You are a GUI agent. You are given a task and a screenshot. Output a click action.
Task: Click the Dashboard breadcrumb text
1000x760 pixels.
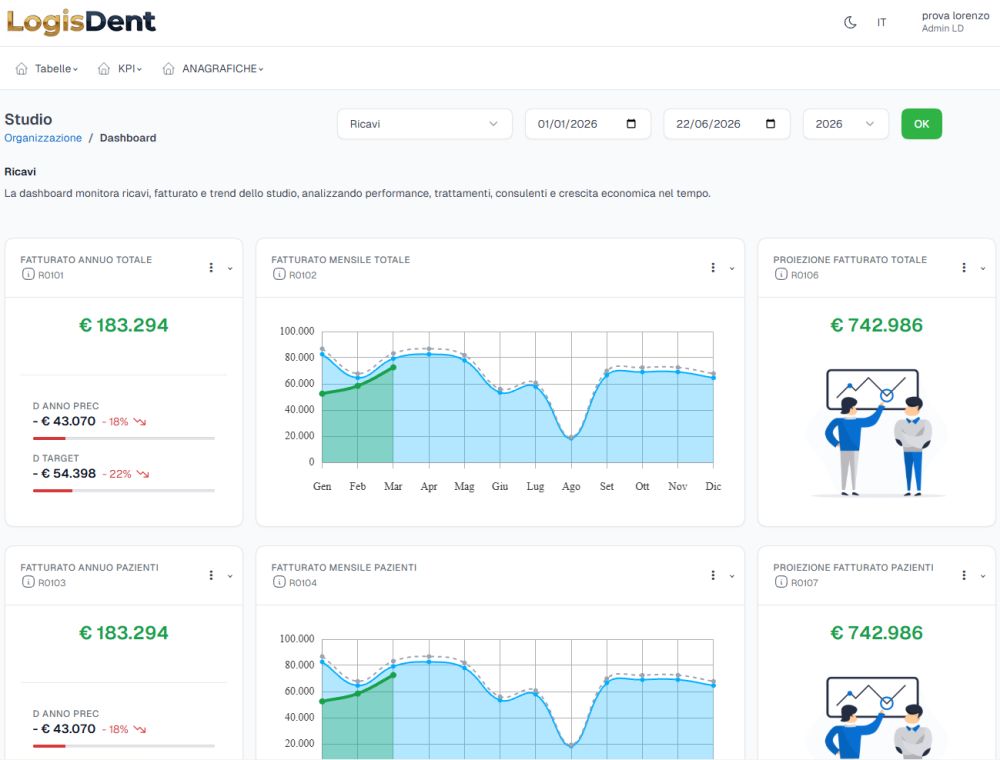(x=128, y=138)
